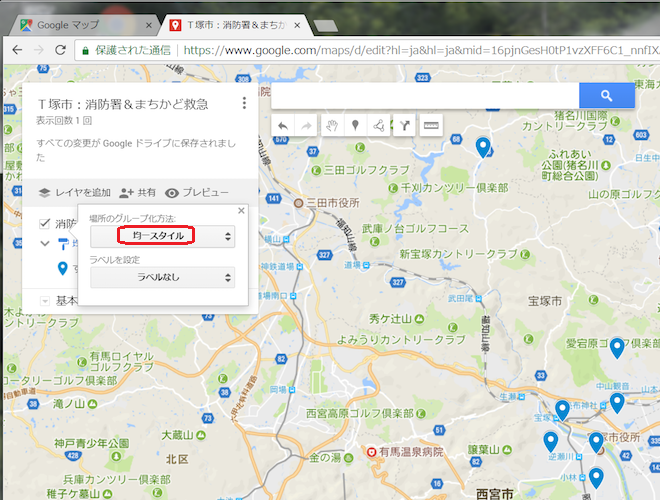The width and height of the screenshot is (660, 500).
Task: Click the blue pin icon in layer list
Action: coord(63,268)
